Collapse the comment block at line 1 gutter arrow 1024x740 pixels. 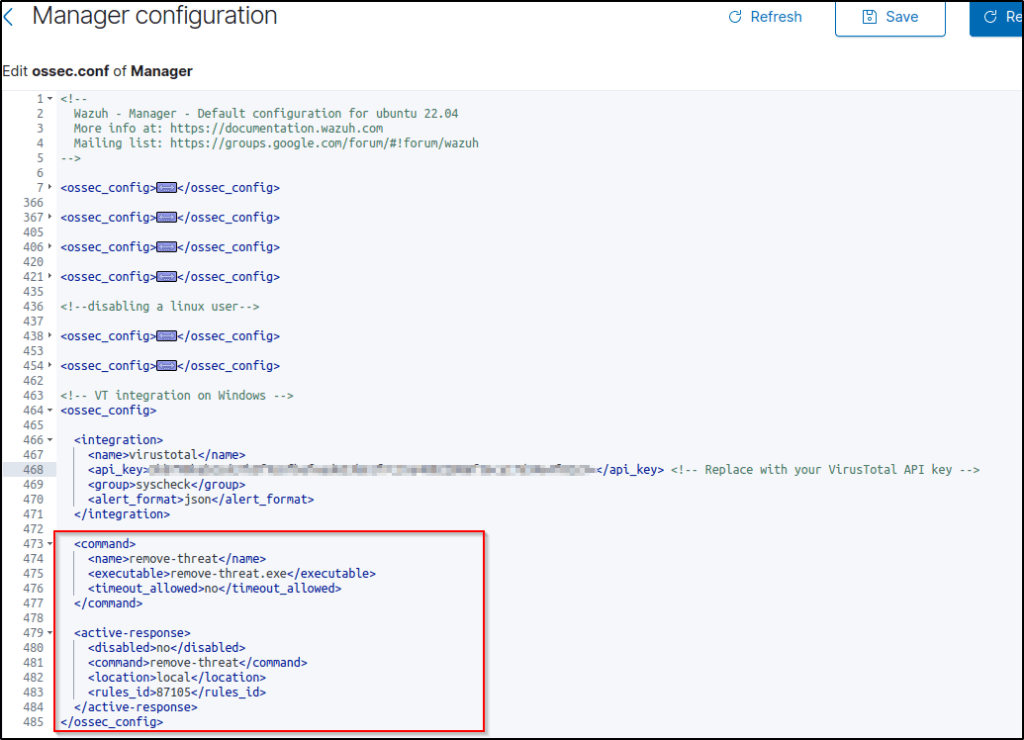coord(50,99)
